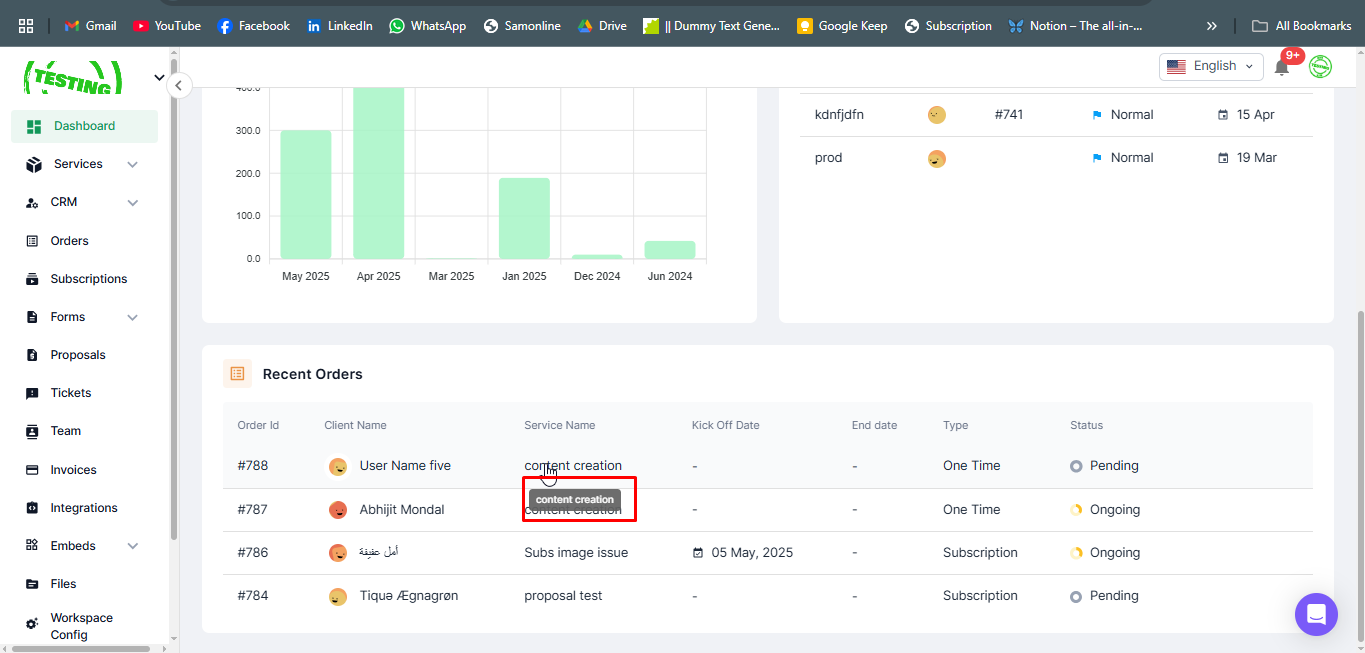Image resolution: width=1365 pixels, height=653 pixels.
Task: Open the Facebook bookmark
Action: [254, 26]
